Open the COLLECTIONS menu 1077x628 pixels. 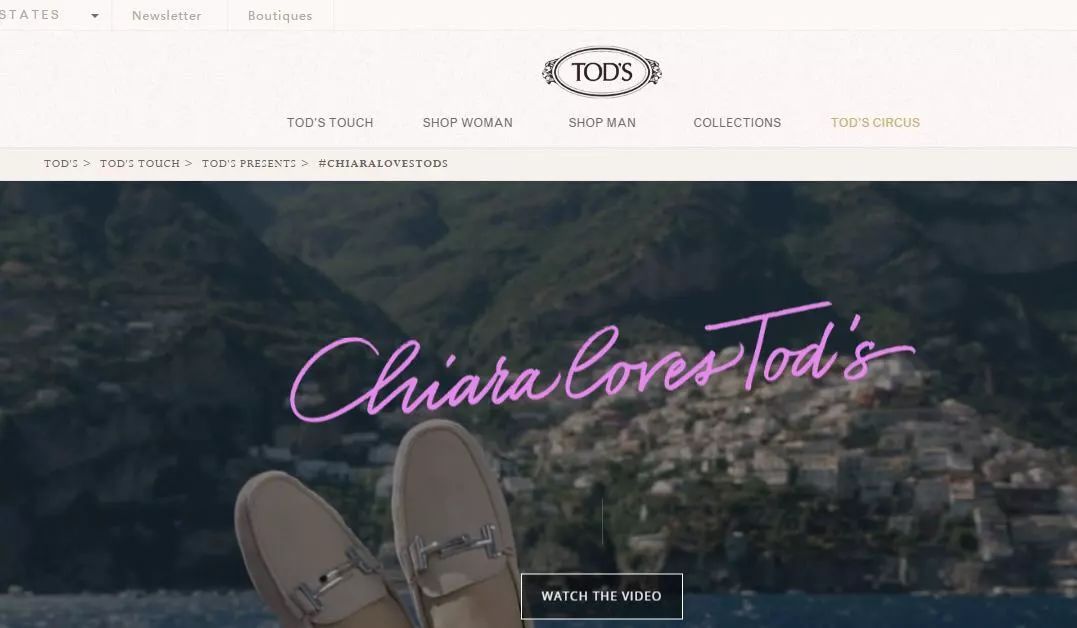pos(737,122)
